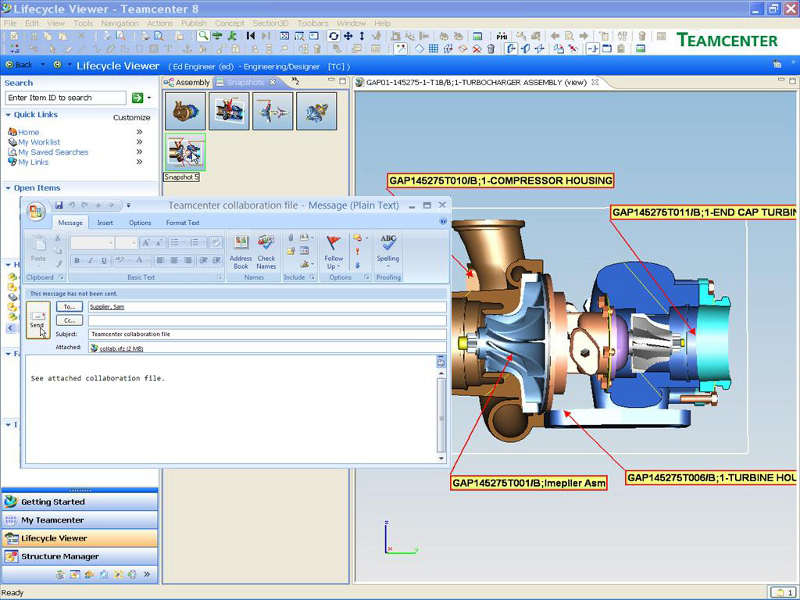Open the dropdown beside the search go button

click(149, 97)
